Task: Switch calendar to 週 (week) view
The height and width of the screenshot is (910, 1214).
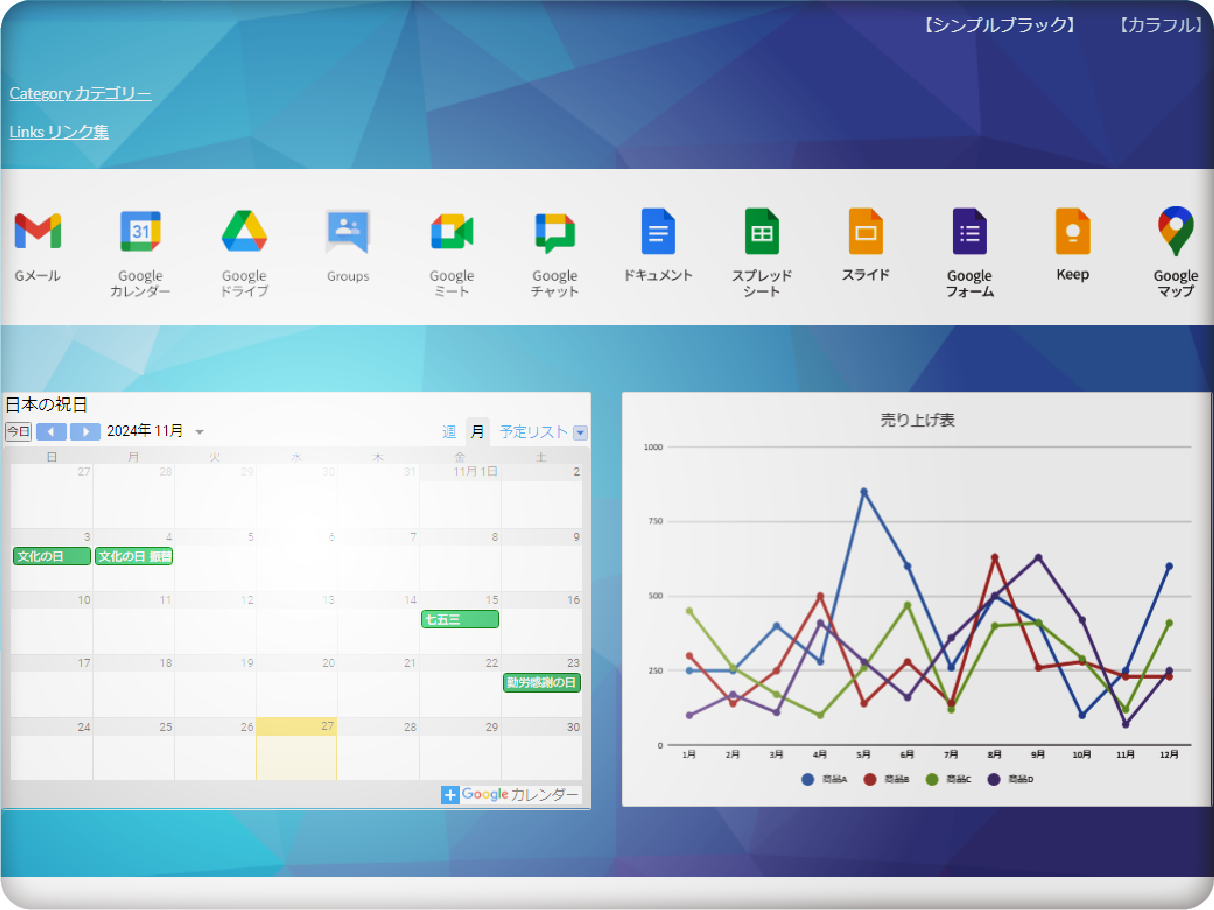Action: [x=449, y=432]
